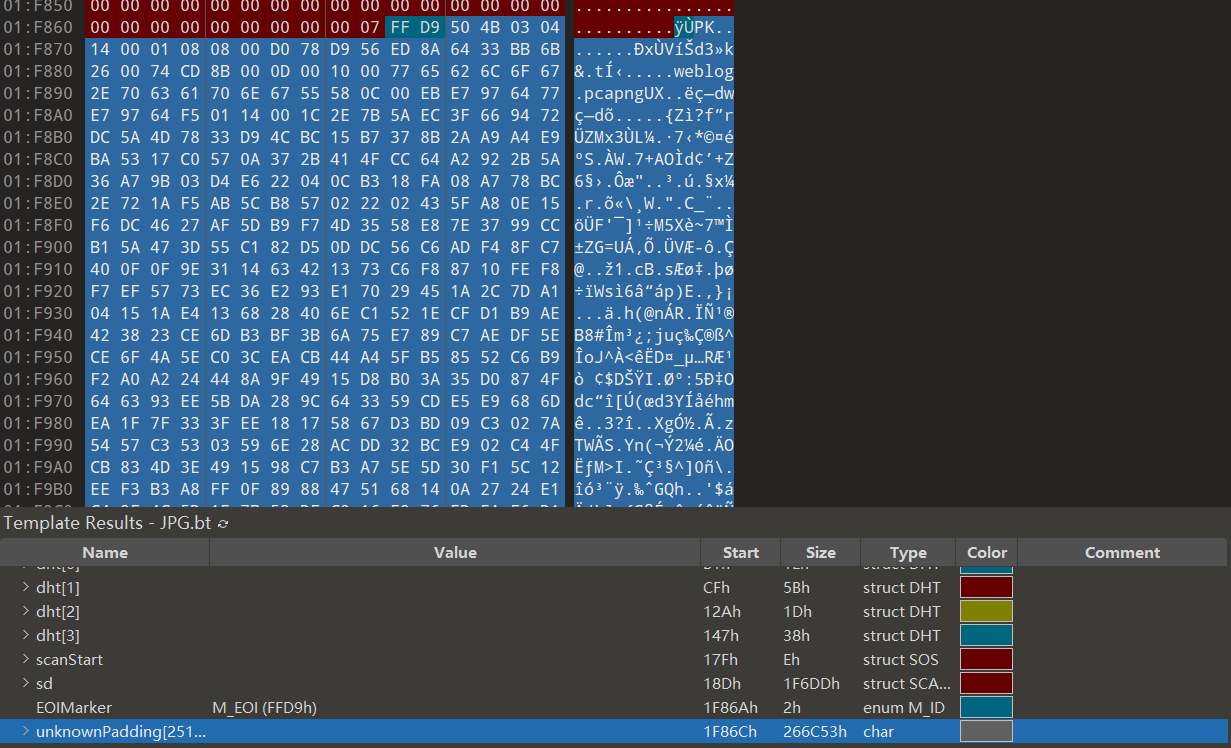
Task: Sort by the Start column header
Action: click(739, 553)
